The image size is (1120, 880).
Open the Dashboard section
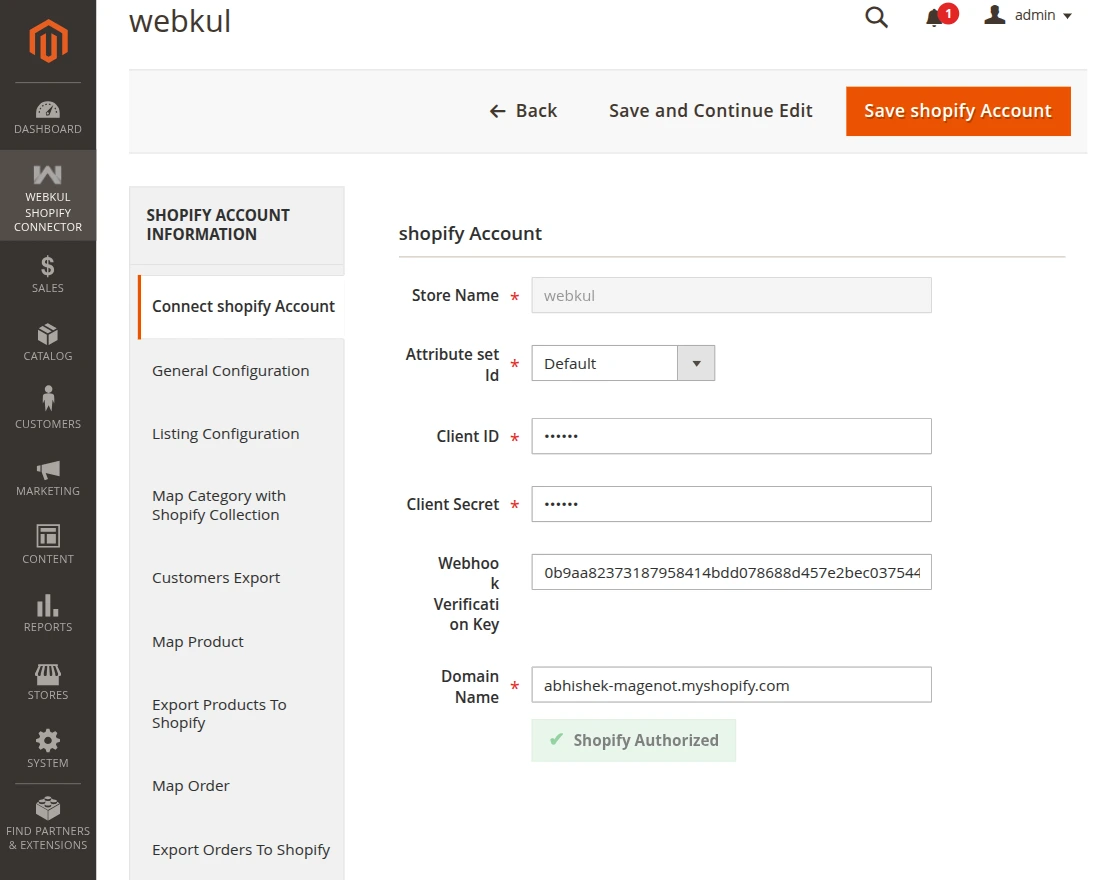48,117
